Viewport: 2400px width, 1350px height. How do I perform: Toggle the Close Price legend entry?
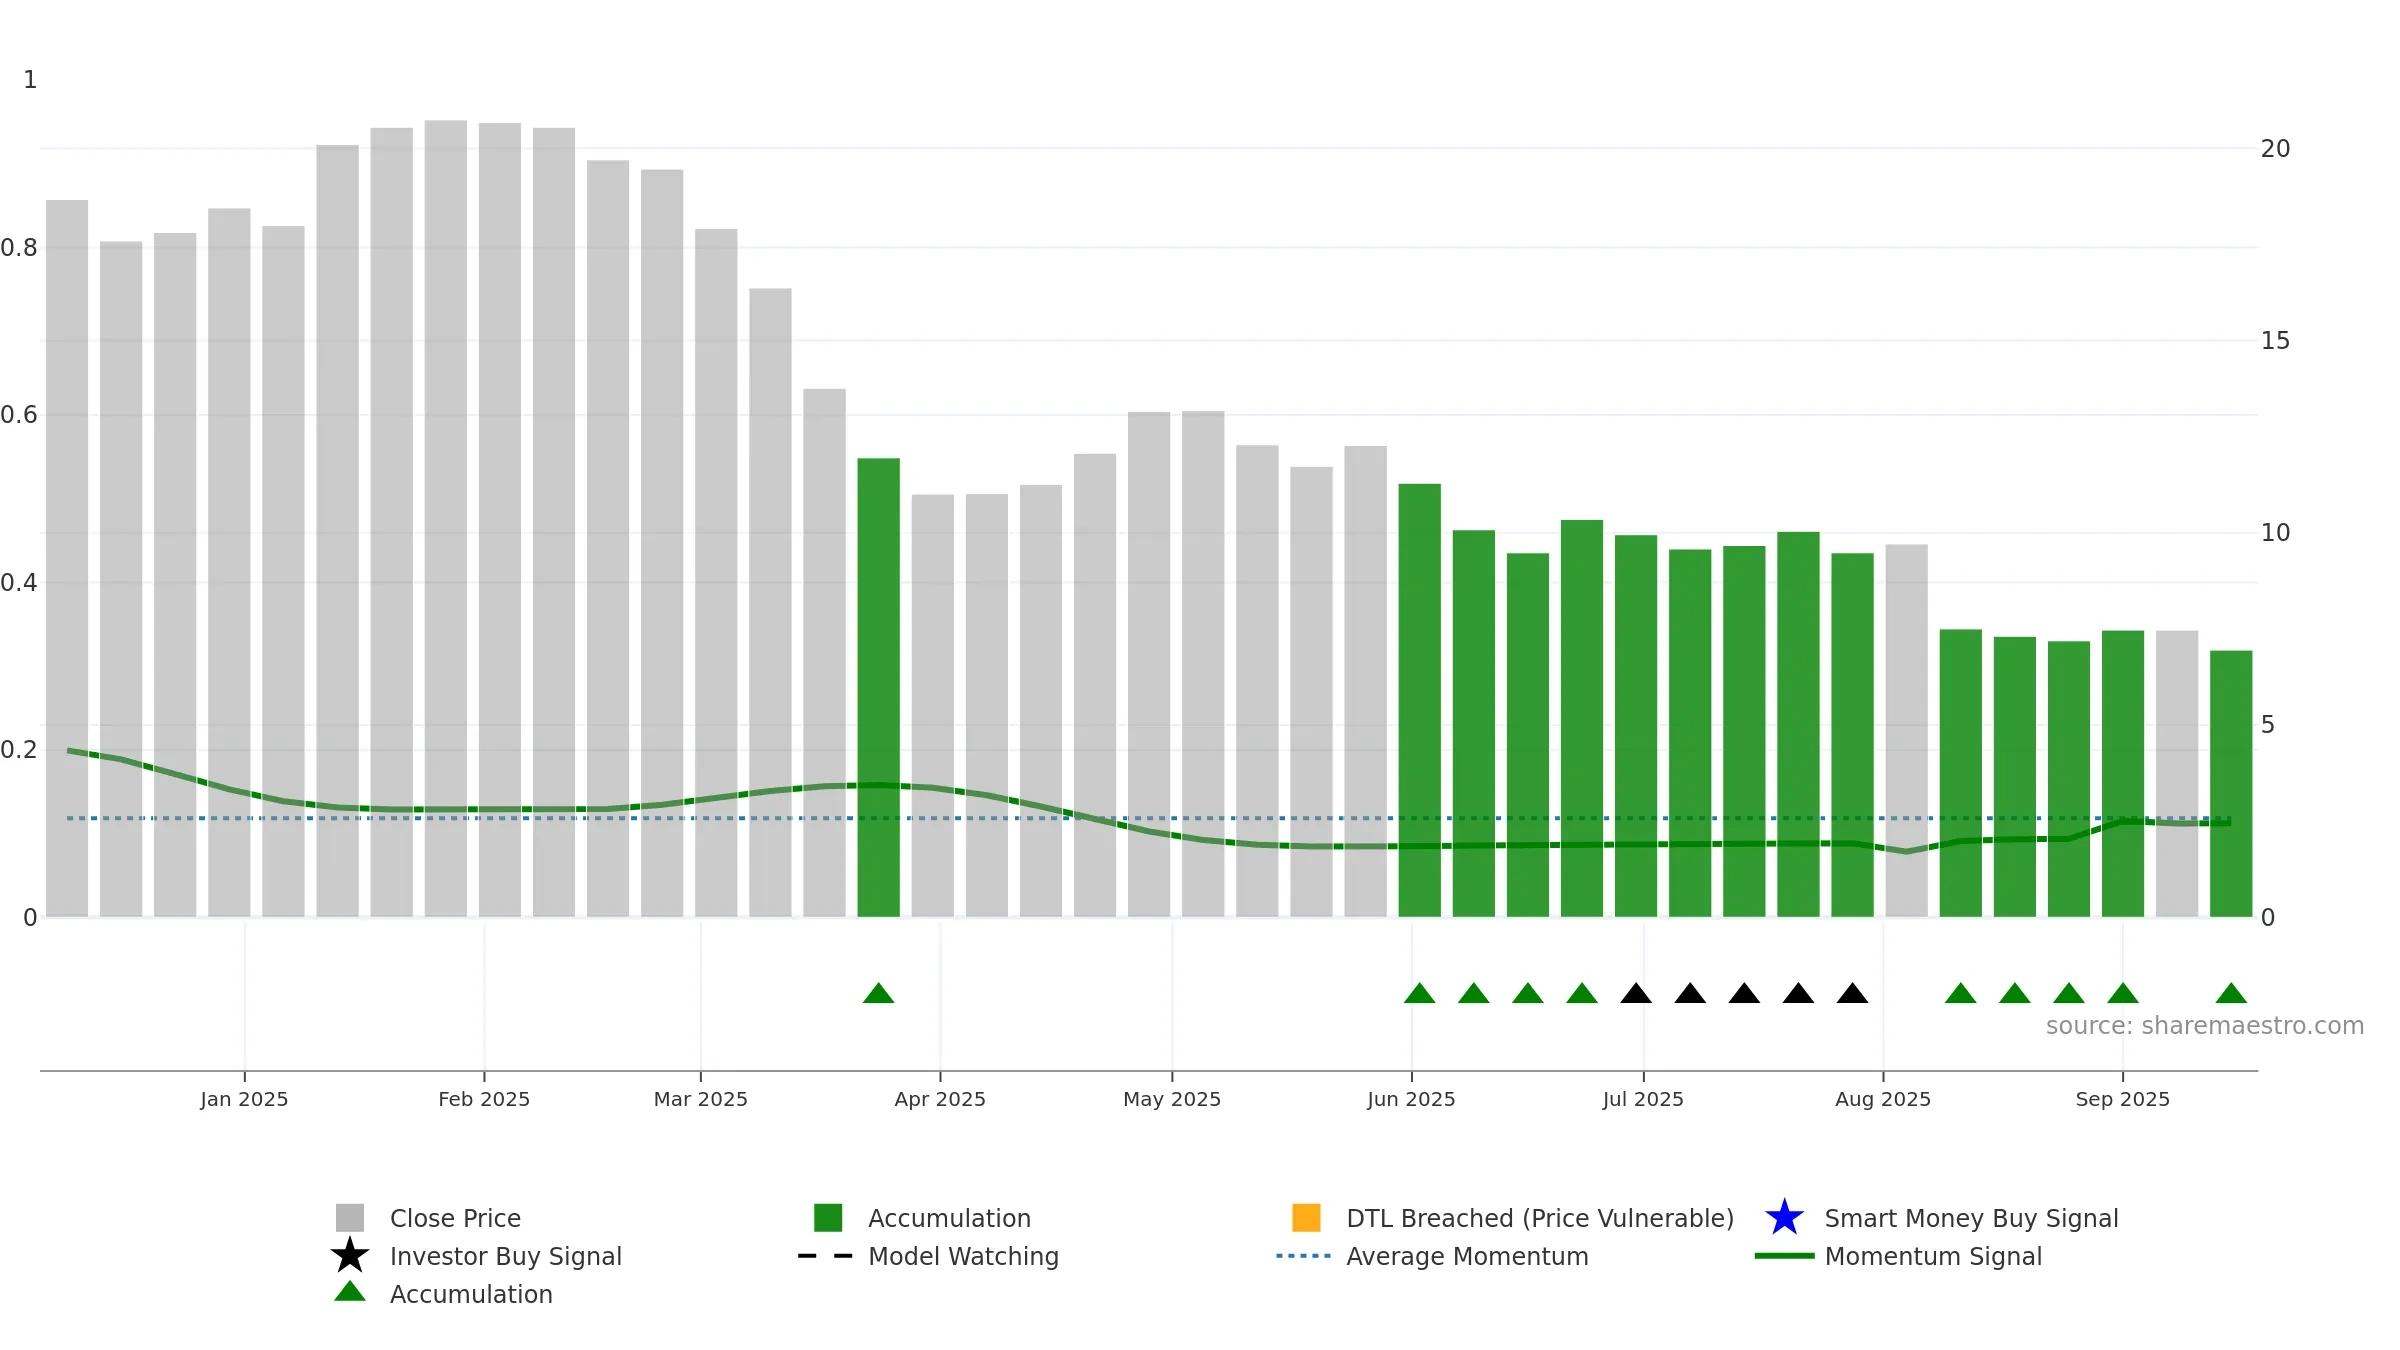428,1218
